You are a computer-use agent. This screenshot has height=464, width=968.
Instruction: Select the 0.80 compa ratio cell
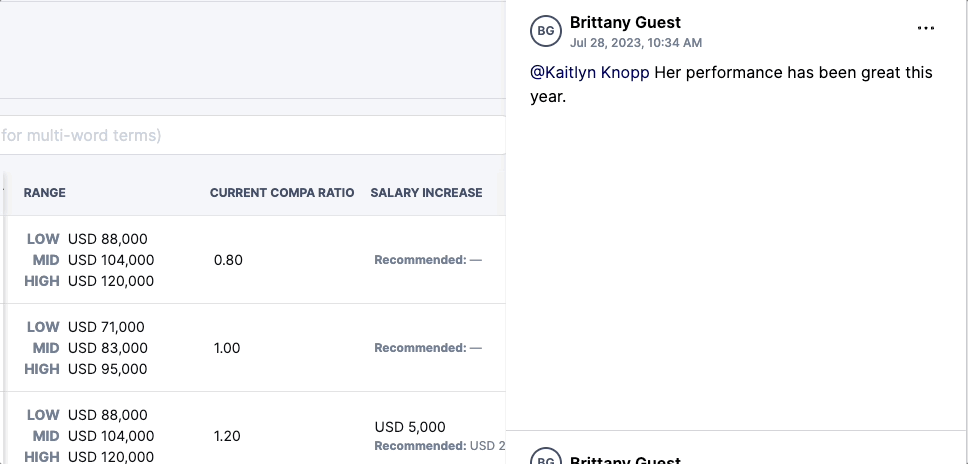point(228,260)
